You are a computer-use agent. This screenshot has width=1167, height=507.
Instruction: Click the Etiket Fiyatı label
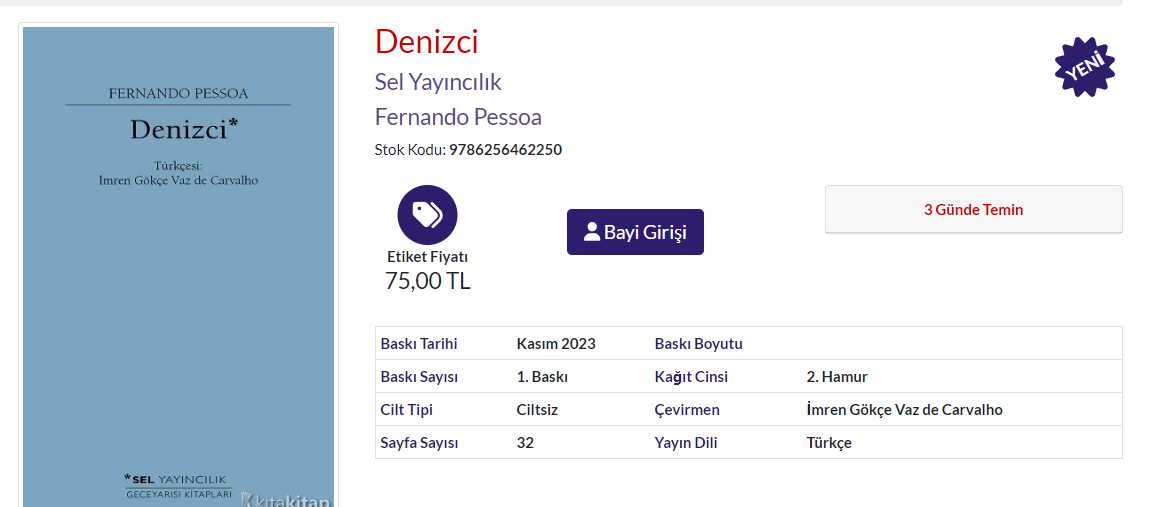(427, 257)
